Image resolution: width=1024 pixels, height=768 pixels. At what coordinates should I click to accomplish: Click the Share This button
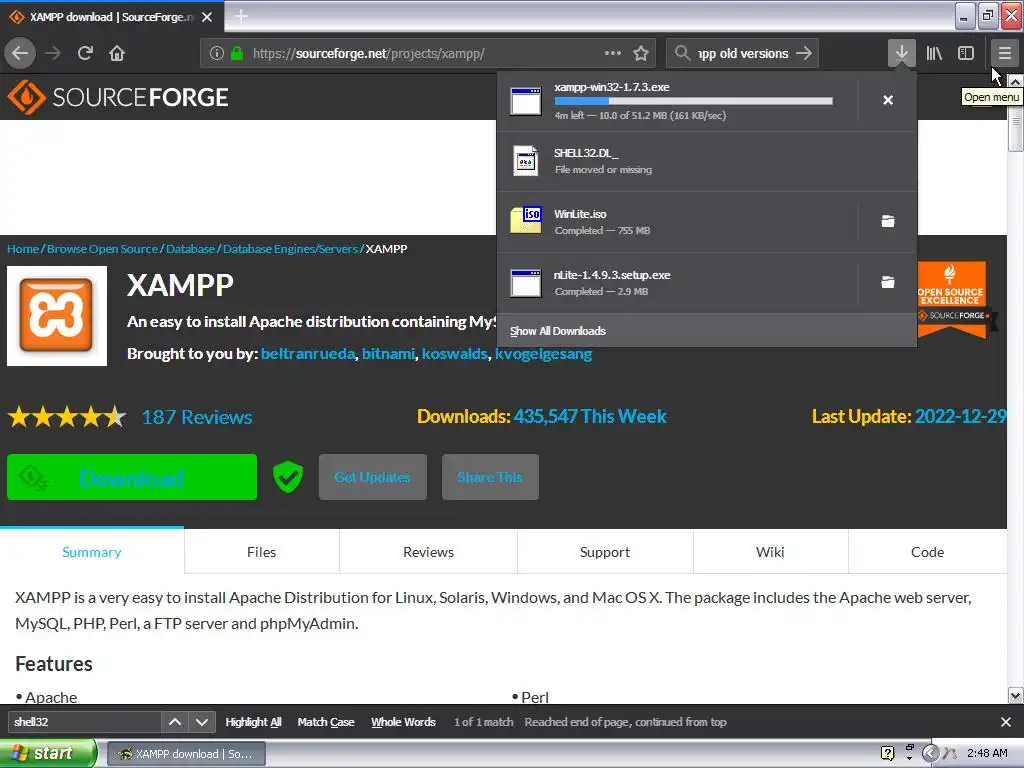tap(490, 477)
